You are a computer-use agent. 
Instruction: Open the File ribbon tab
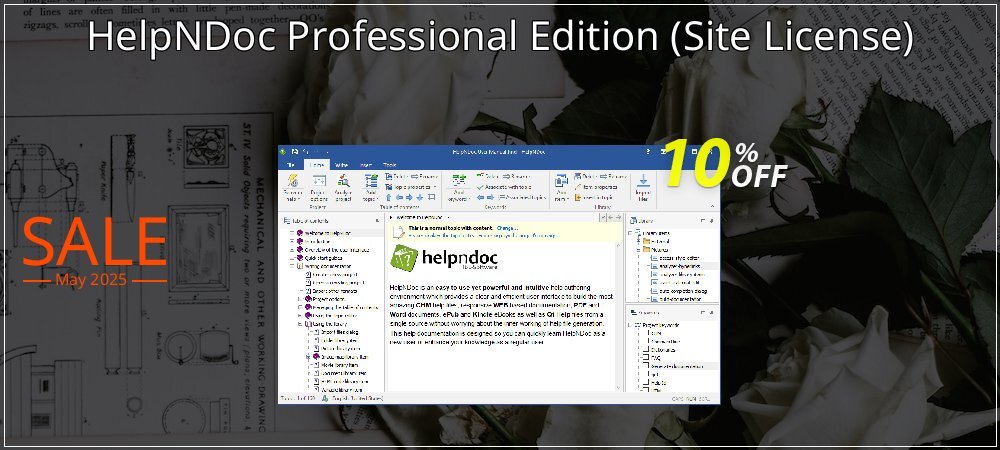291,165
